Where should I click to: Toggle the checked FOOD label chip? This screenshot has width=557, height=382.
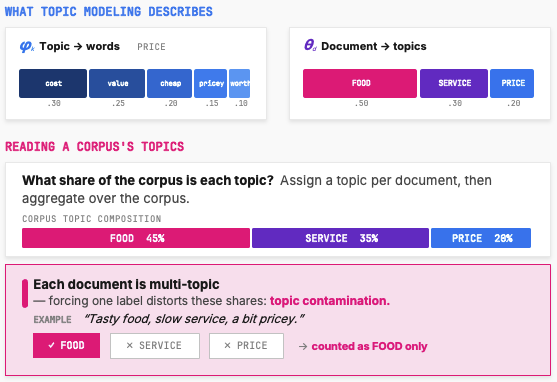click(x=66, y=345)
